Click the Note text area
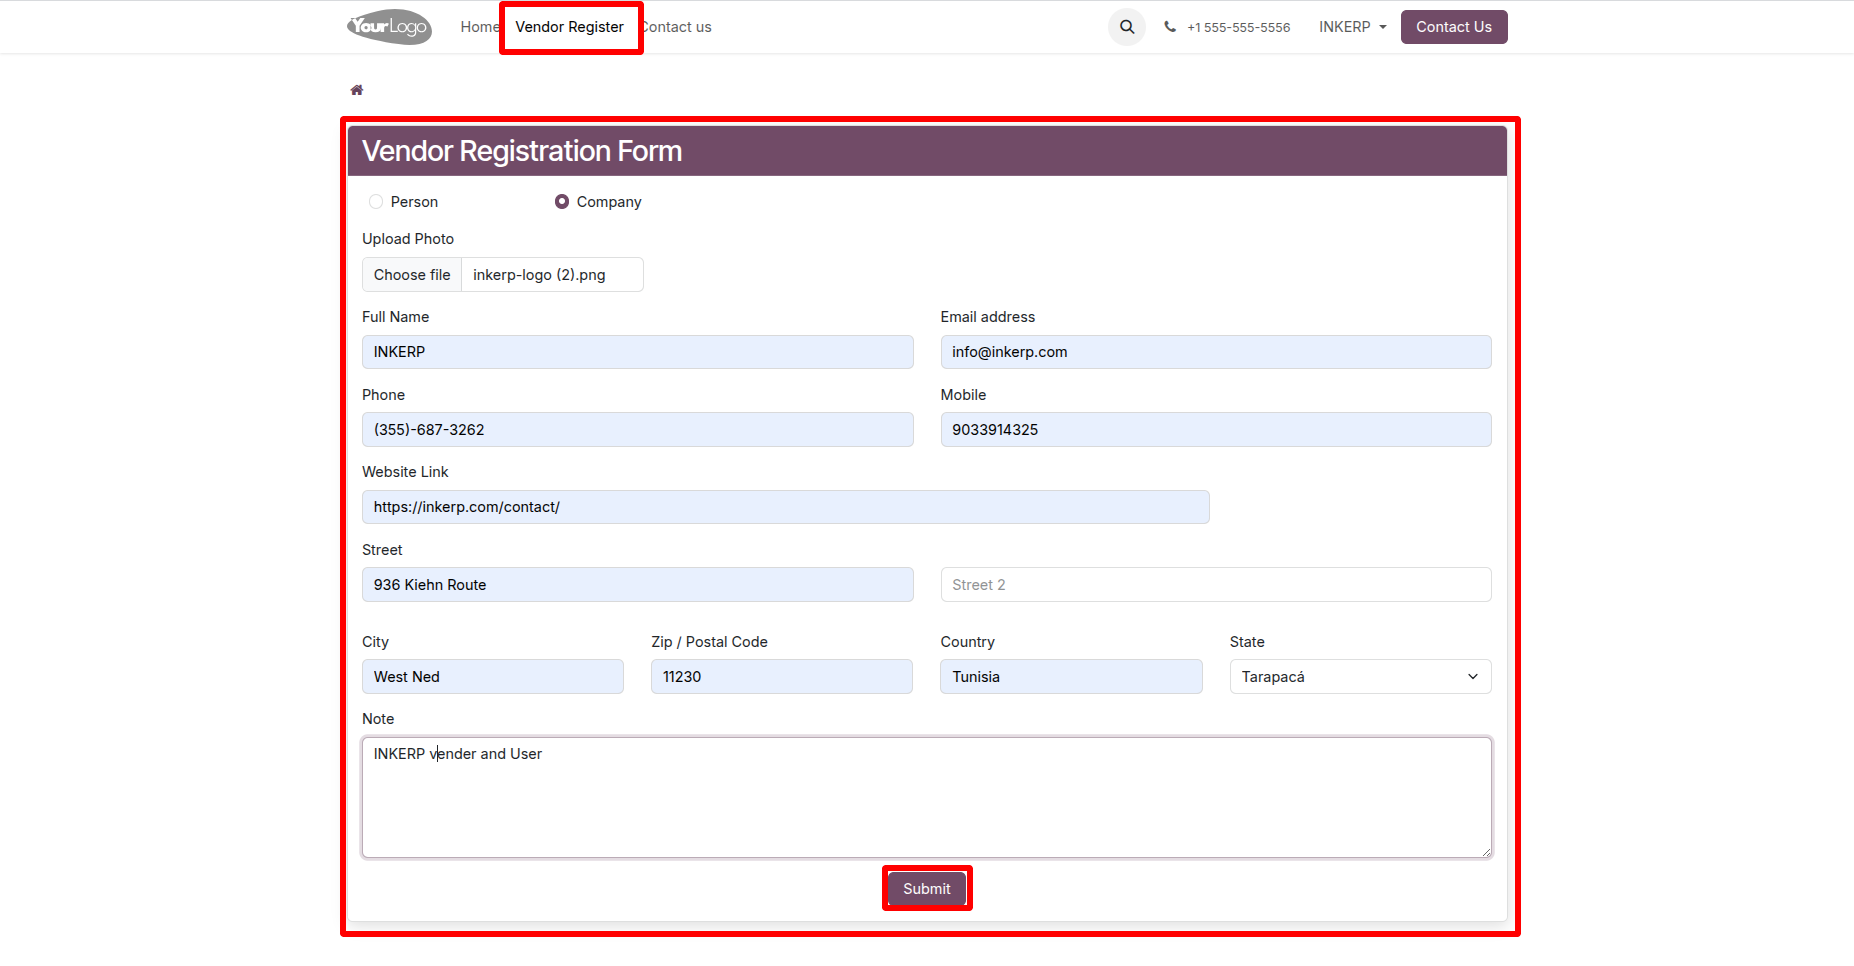The width and height of the screenshot is (1854, 966). click(x=927, y=798)
